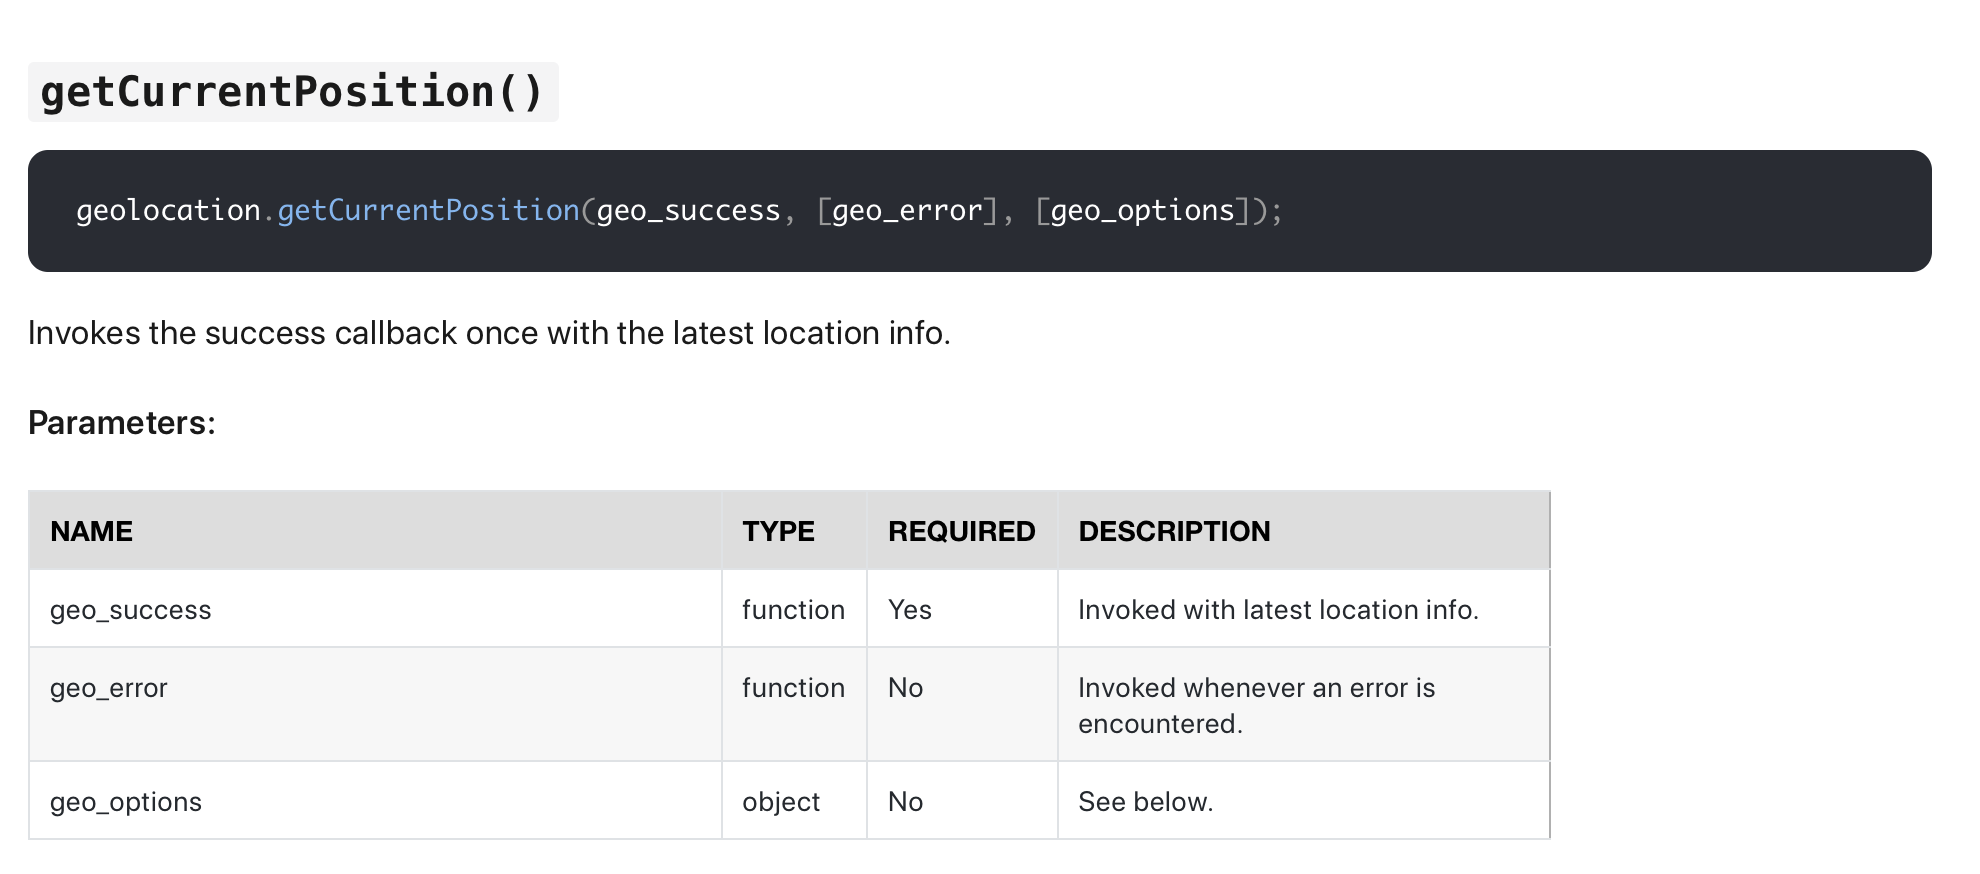Click the NAME column header

(x=92, y=531)
